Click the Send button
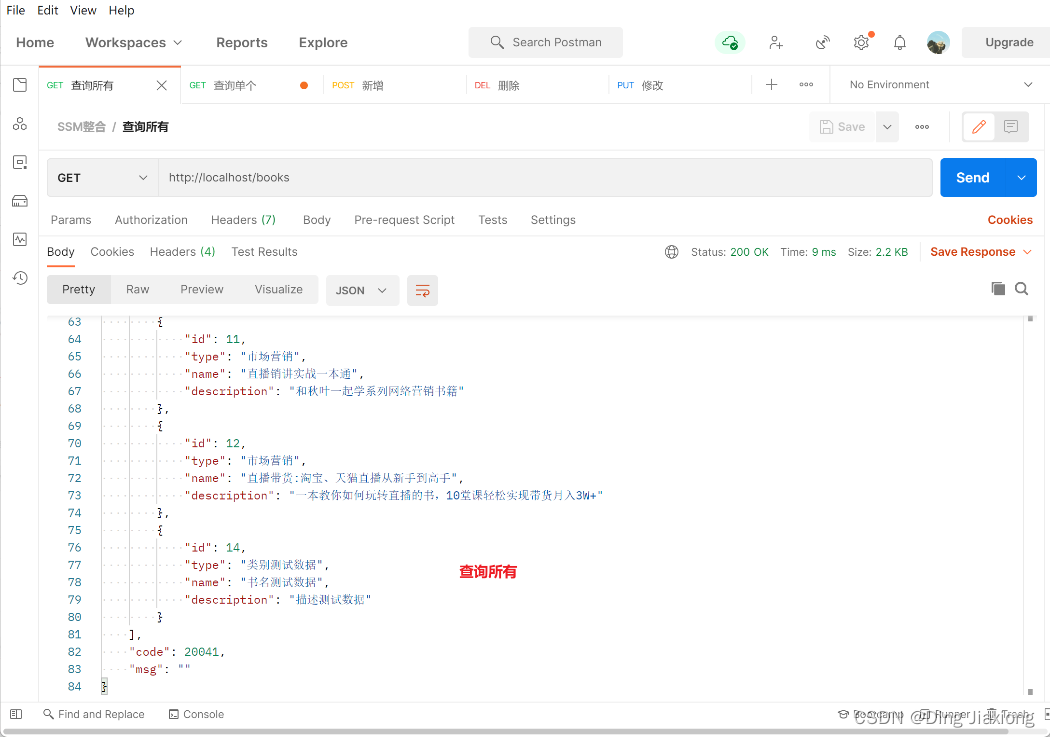1050x737 pixels. pyautogui.click(x=971, y=177)
